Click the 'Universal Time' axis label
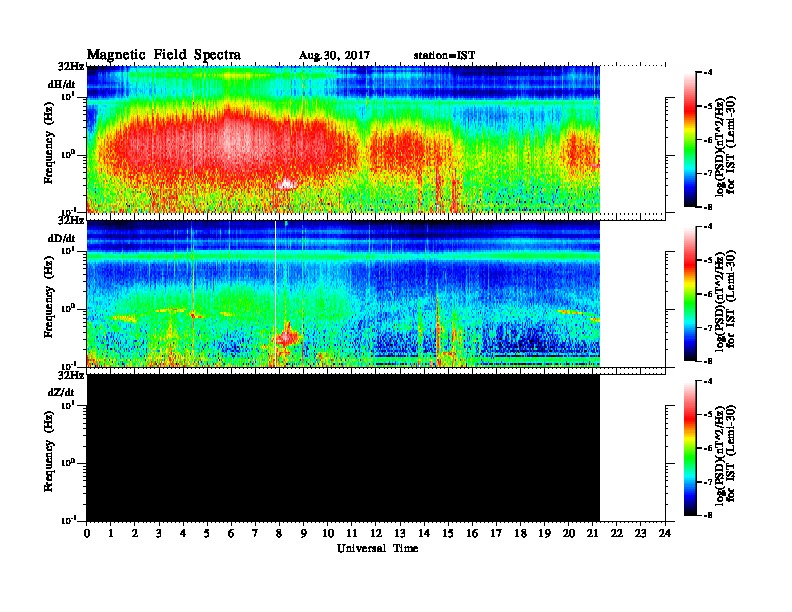The image size is (792, 612). [x=377, y=548]
